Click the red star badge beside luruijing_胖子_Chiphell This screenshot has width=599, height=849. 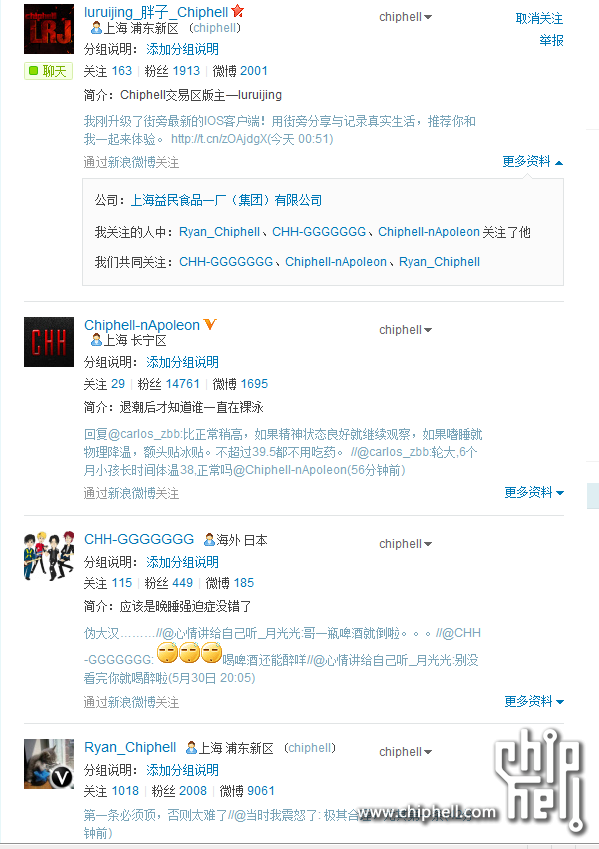coord(238,11)
